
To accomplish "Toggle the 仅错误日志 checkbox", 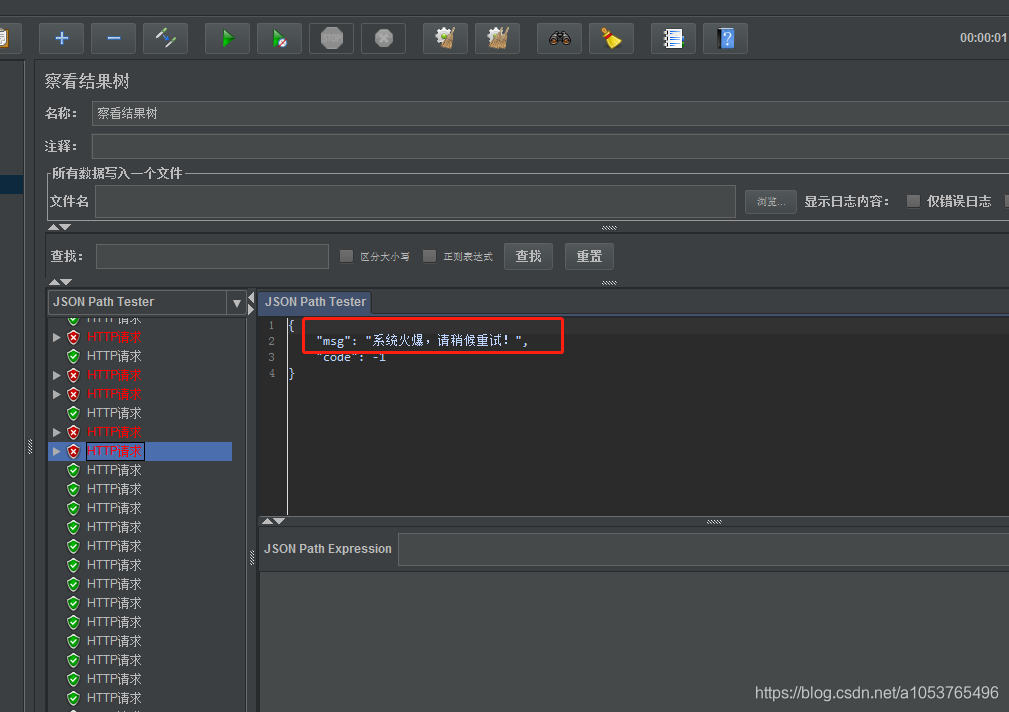I will pos(913,200).
